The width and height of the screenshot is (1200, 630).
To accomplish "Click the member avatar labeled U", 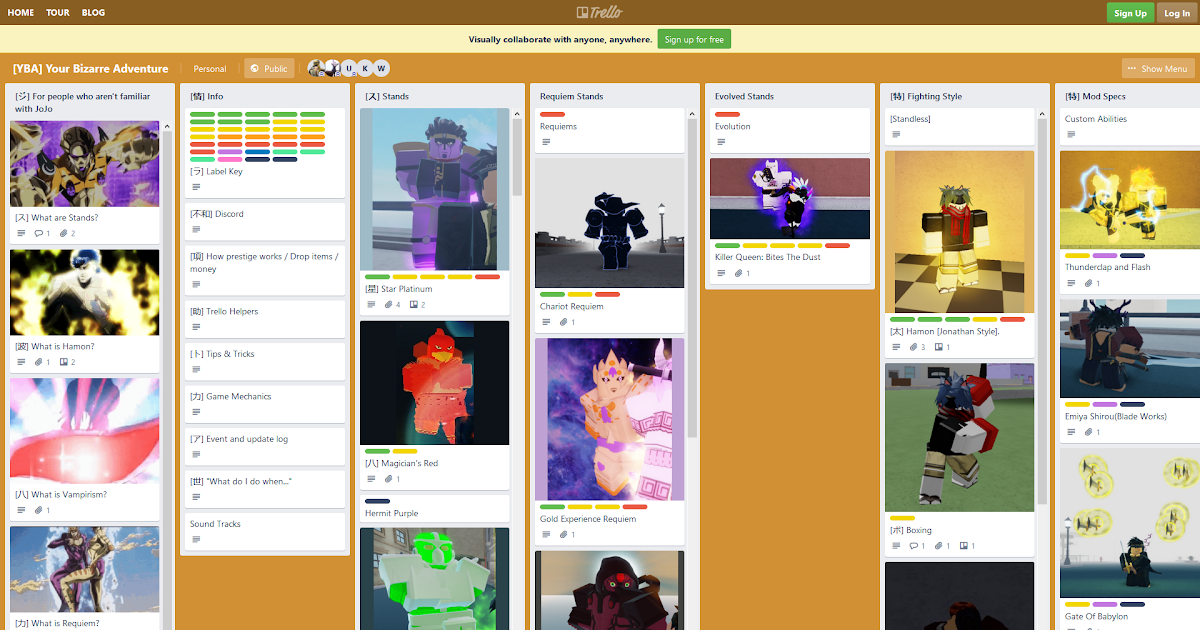I will click(x=349, y=68).
